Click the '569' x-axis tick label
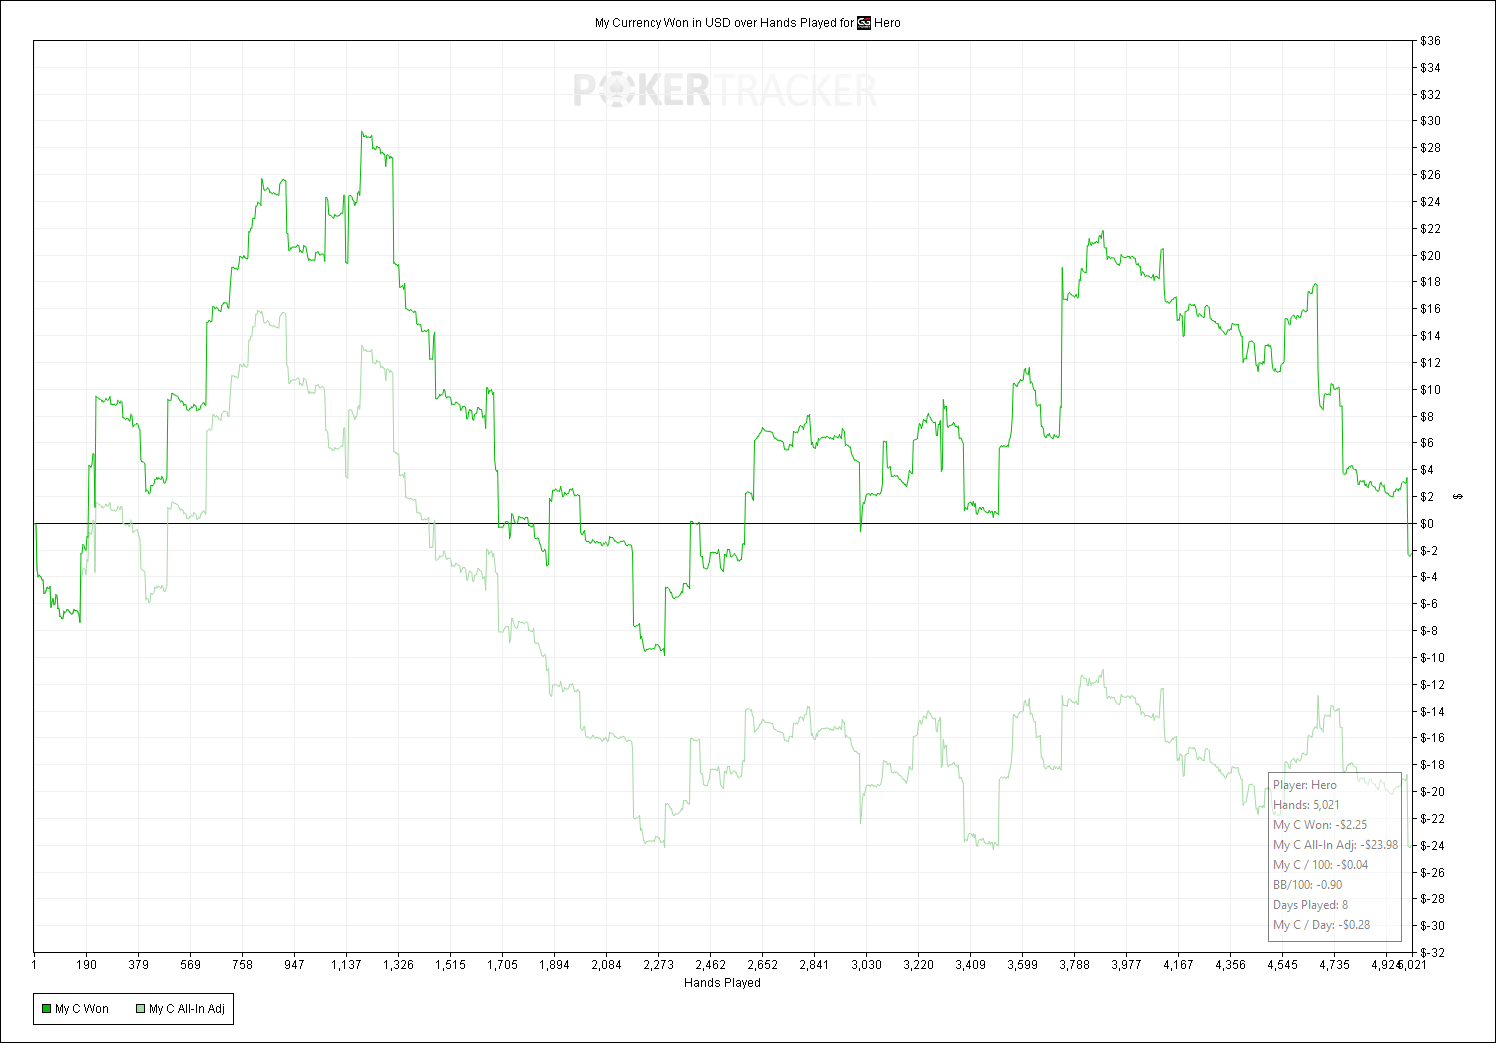Image resolution: width=1496 pixels, height=1043 pixels. [191, 965]
